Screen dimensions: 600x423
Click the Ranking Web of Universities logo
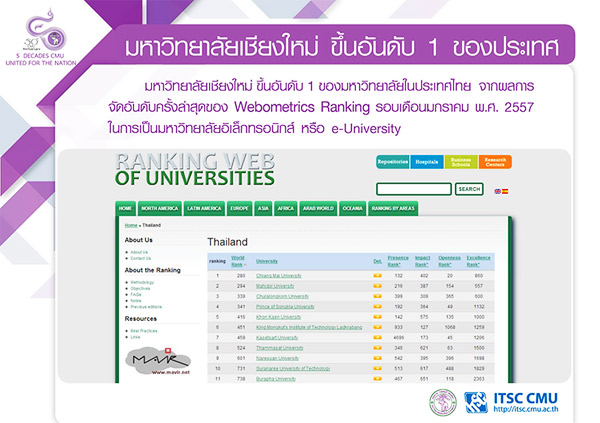click(x=195, y=170)
